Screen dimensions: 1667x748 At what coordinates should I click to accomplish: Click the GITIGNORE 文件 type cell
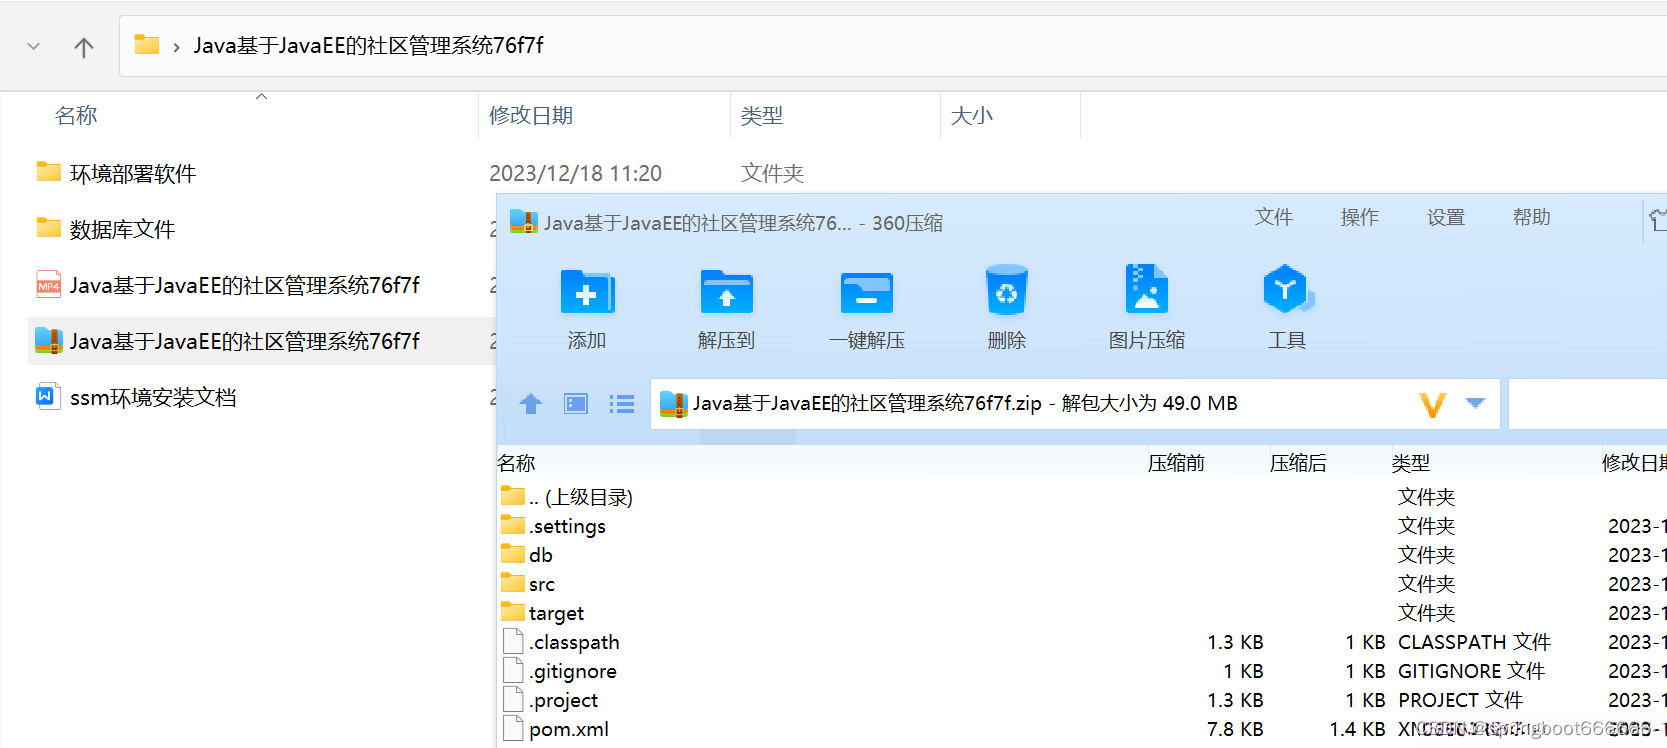tap(1471, 671)
